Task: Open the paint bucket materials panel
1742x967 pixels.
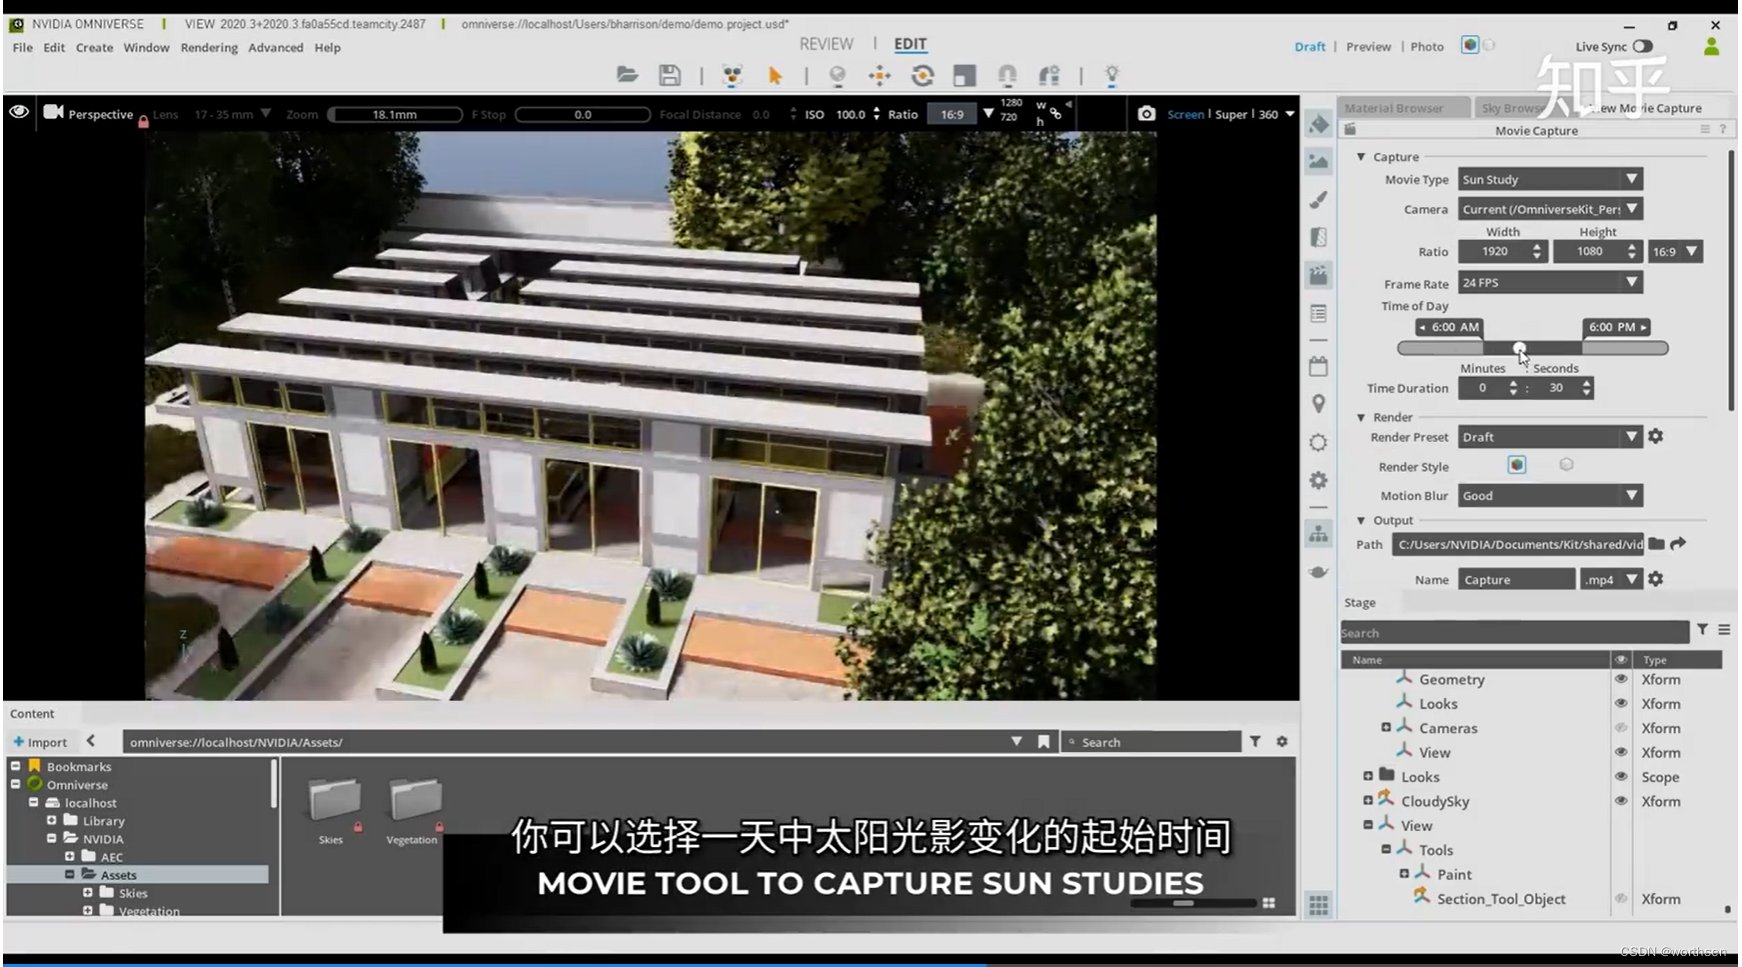Action: (x=1319, y=125)
